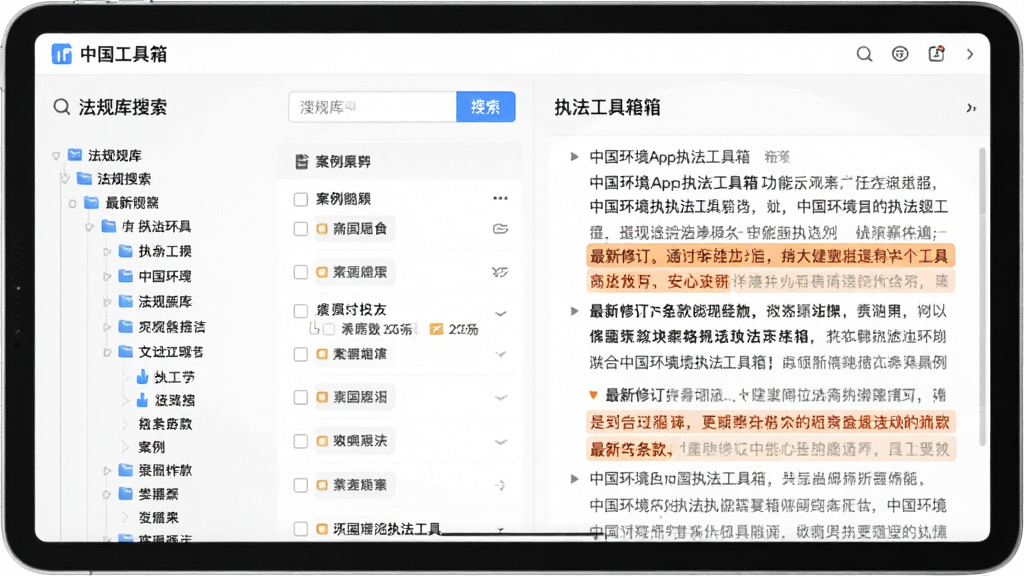Check the 敹興藏泆 checkbox
This screenshot has height=576, width=1024.
[x=300, y=441]
